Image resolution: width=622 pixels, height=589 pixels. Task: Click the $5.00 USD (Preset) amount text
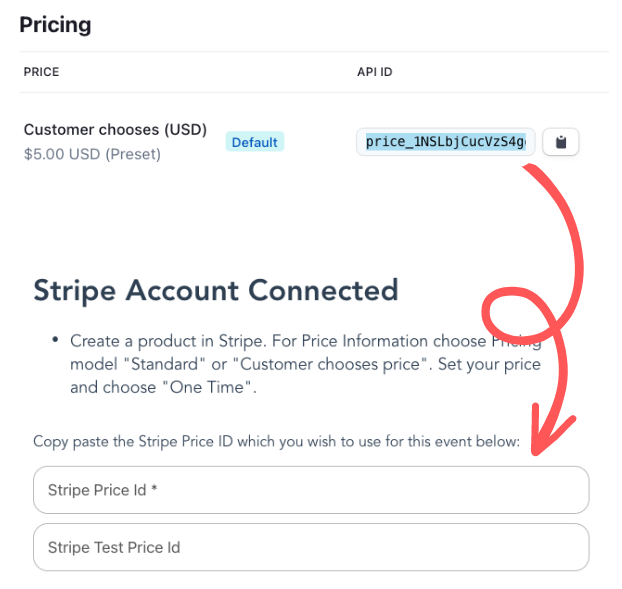click(92, 154)
